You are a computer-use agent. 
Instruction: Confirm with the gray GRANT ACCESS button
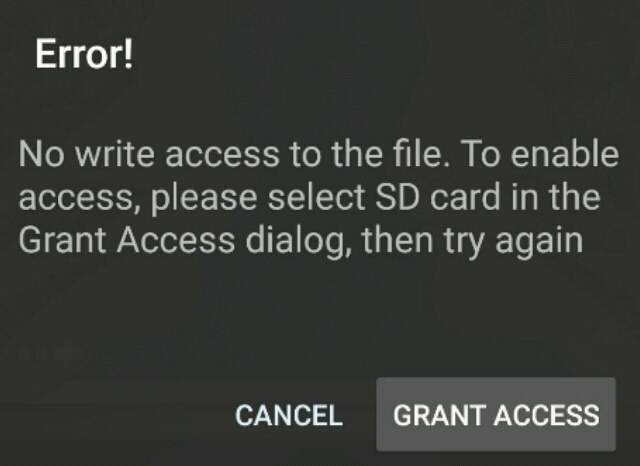coord(496,415)
